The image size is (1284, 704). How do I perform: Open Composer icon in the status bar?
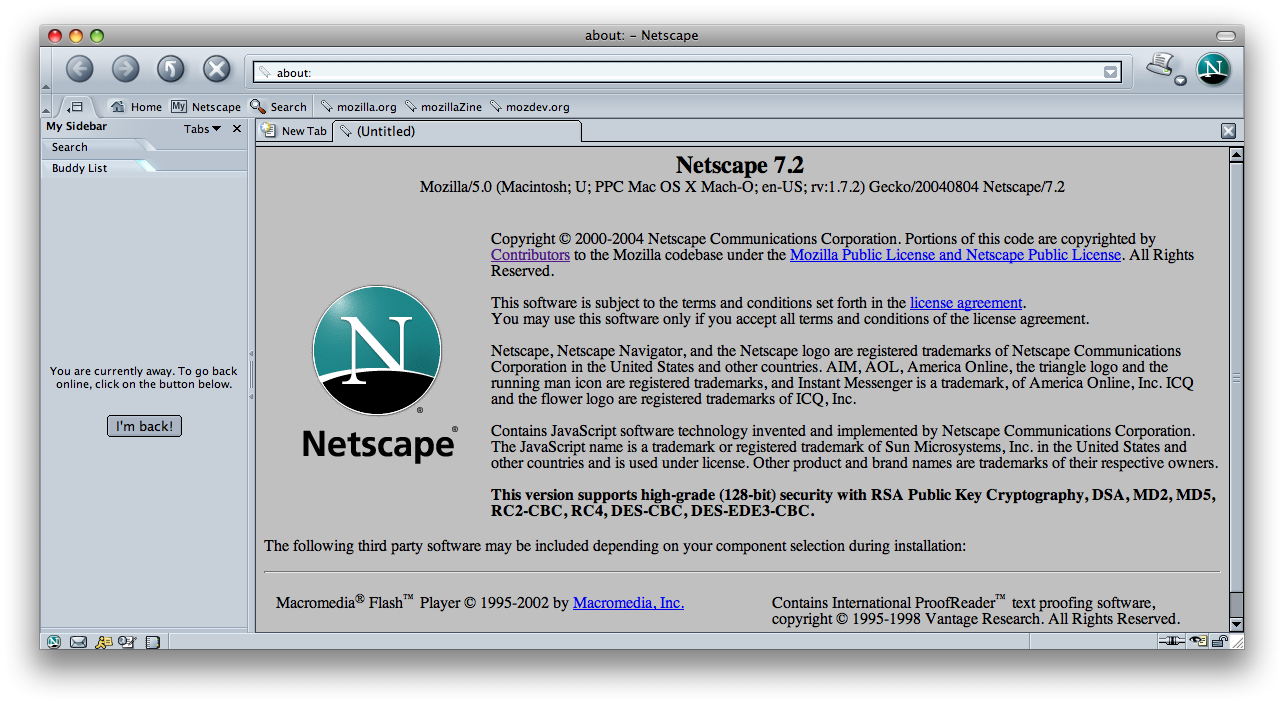127,642
